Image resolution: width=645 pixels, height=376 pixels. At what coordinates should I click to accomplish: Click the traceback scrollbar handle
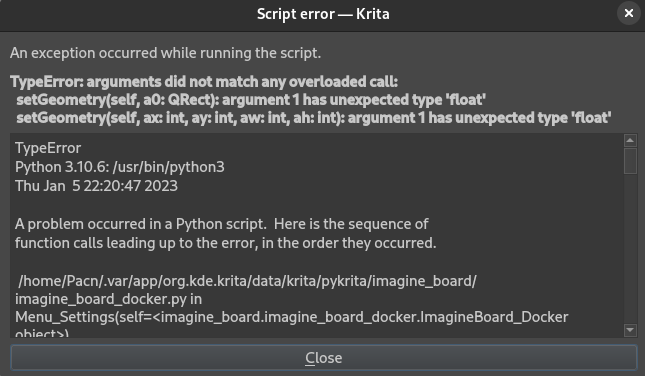630,161
